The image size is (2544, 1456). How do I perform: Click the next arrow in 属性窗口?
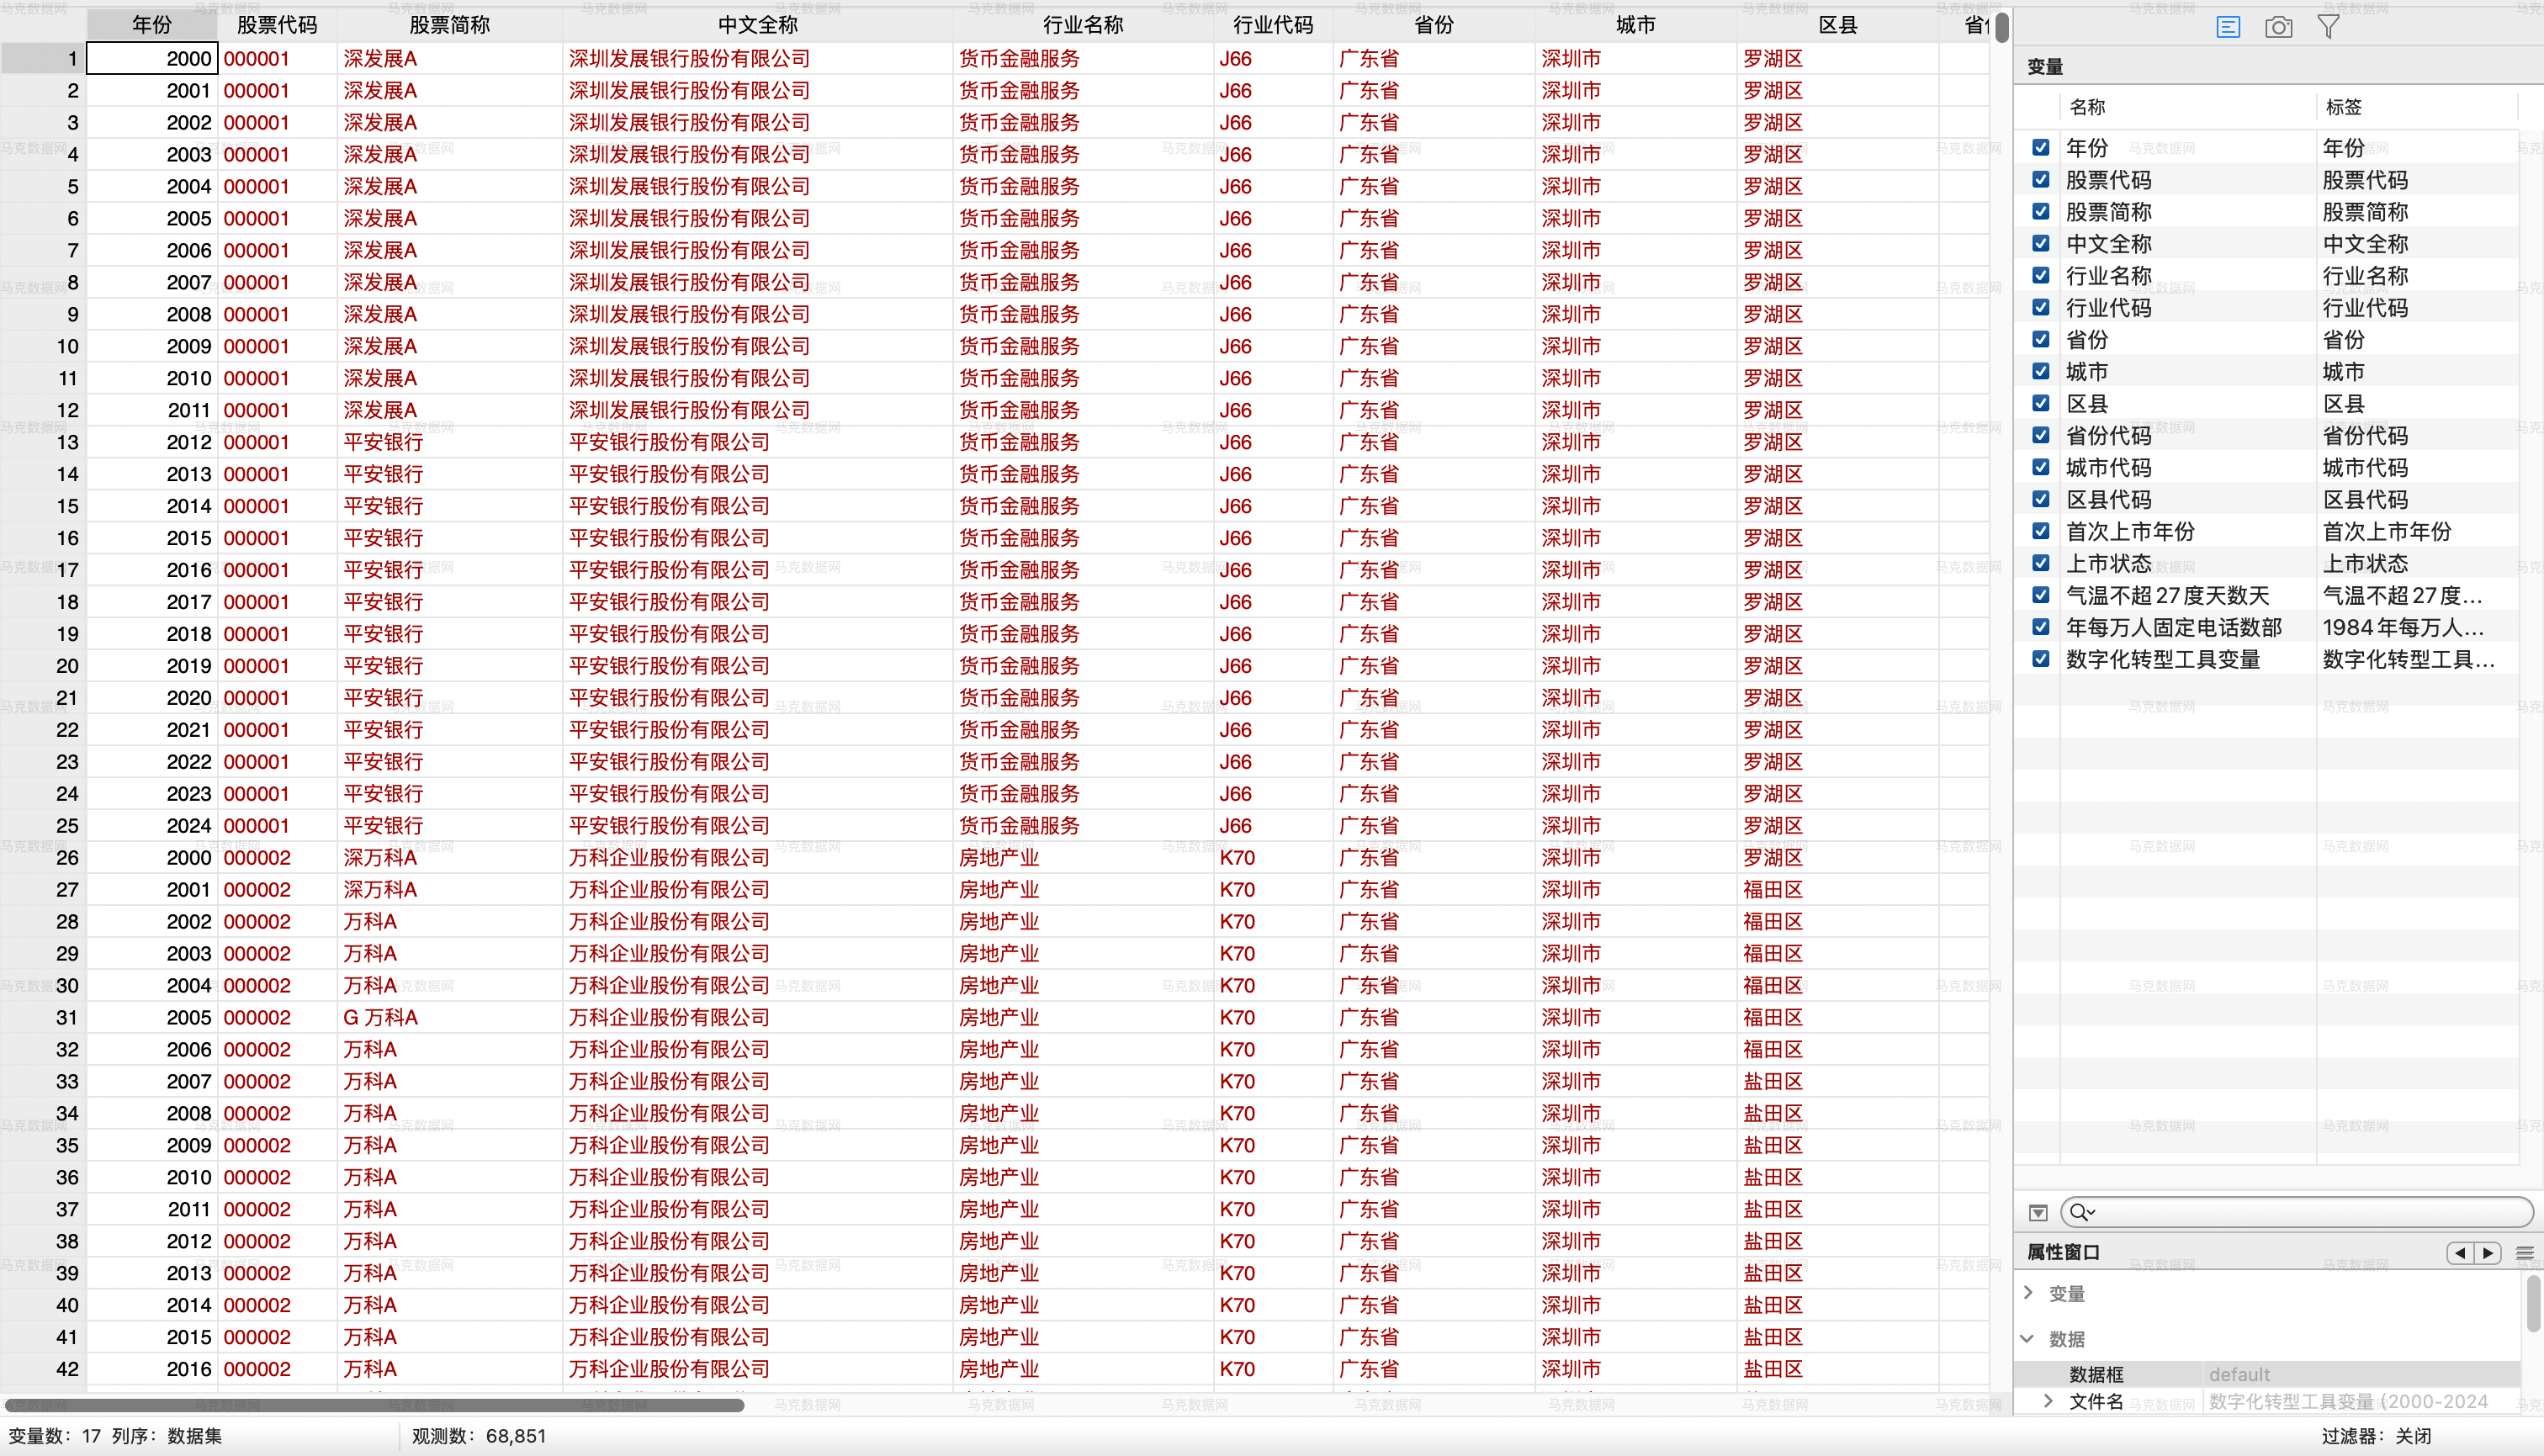pos(2488,1252)
